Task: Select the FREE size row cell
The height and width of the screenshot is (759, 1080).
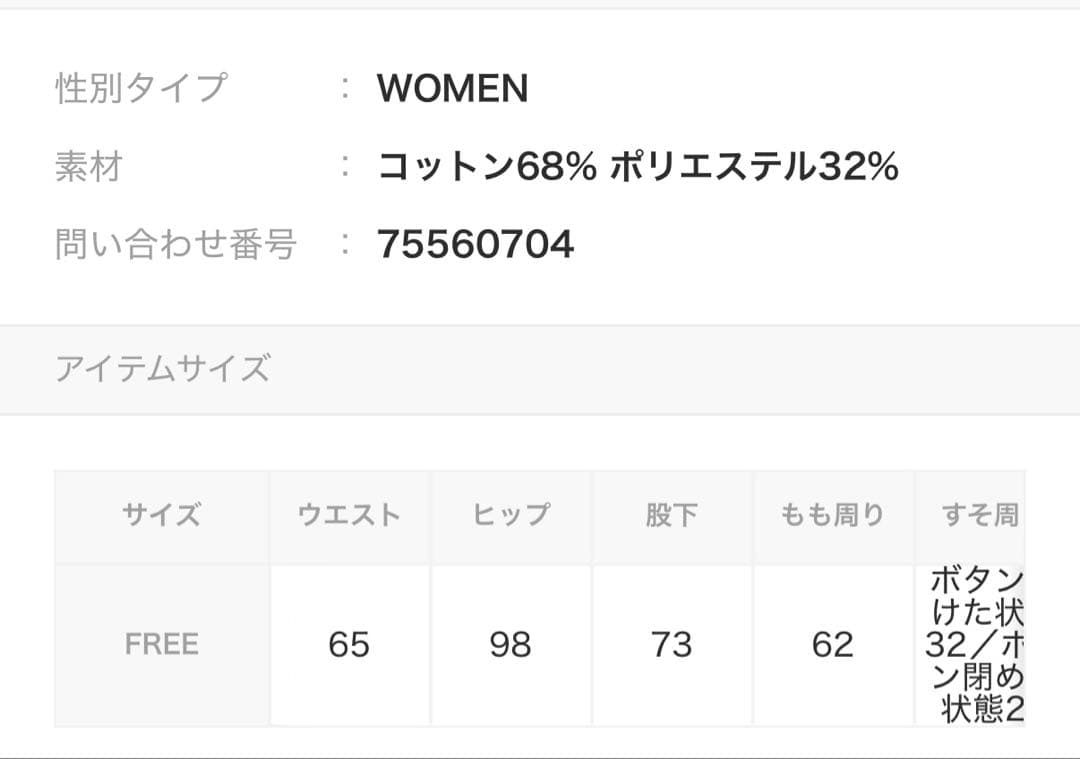Action: (x=162, y=645)
